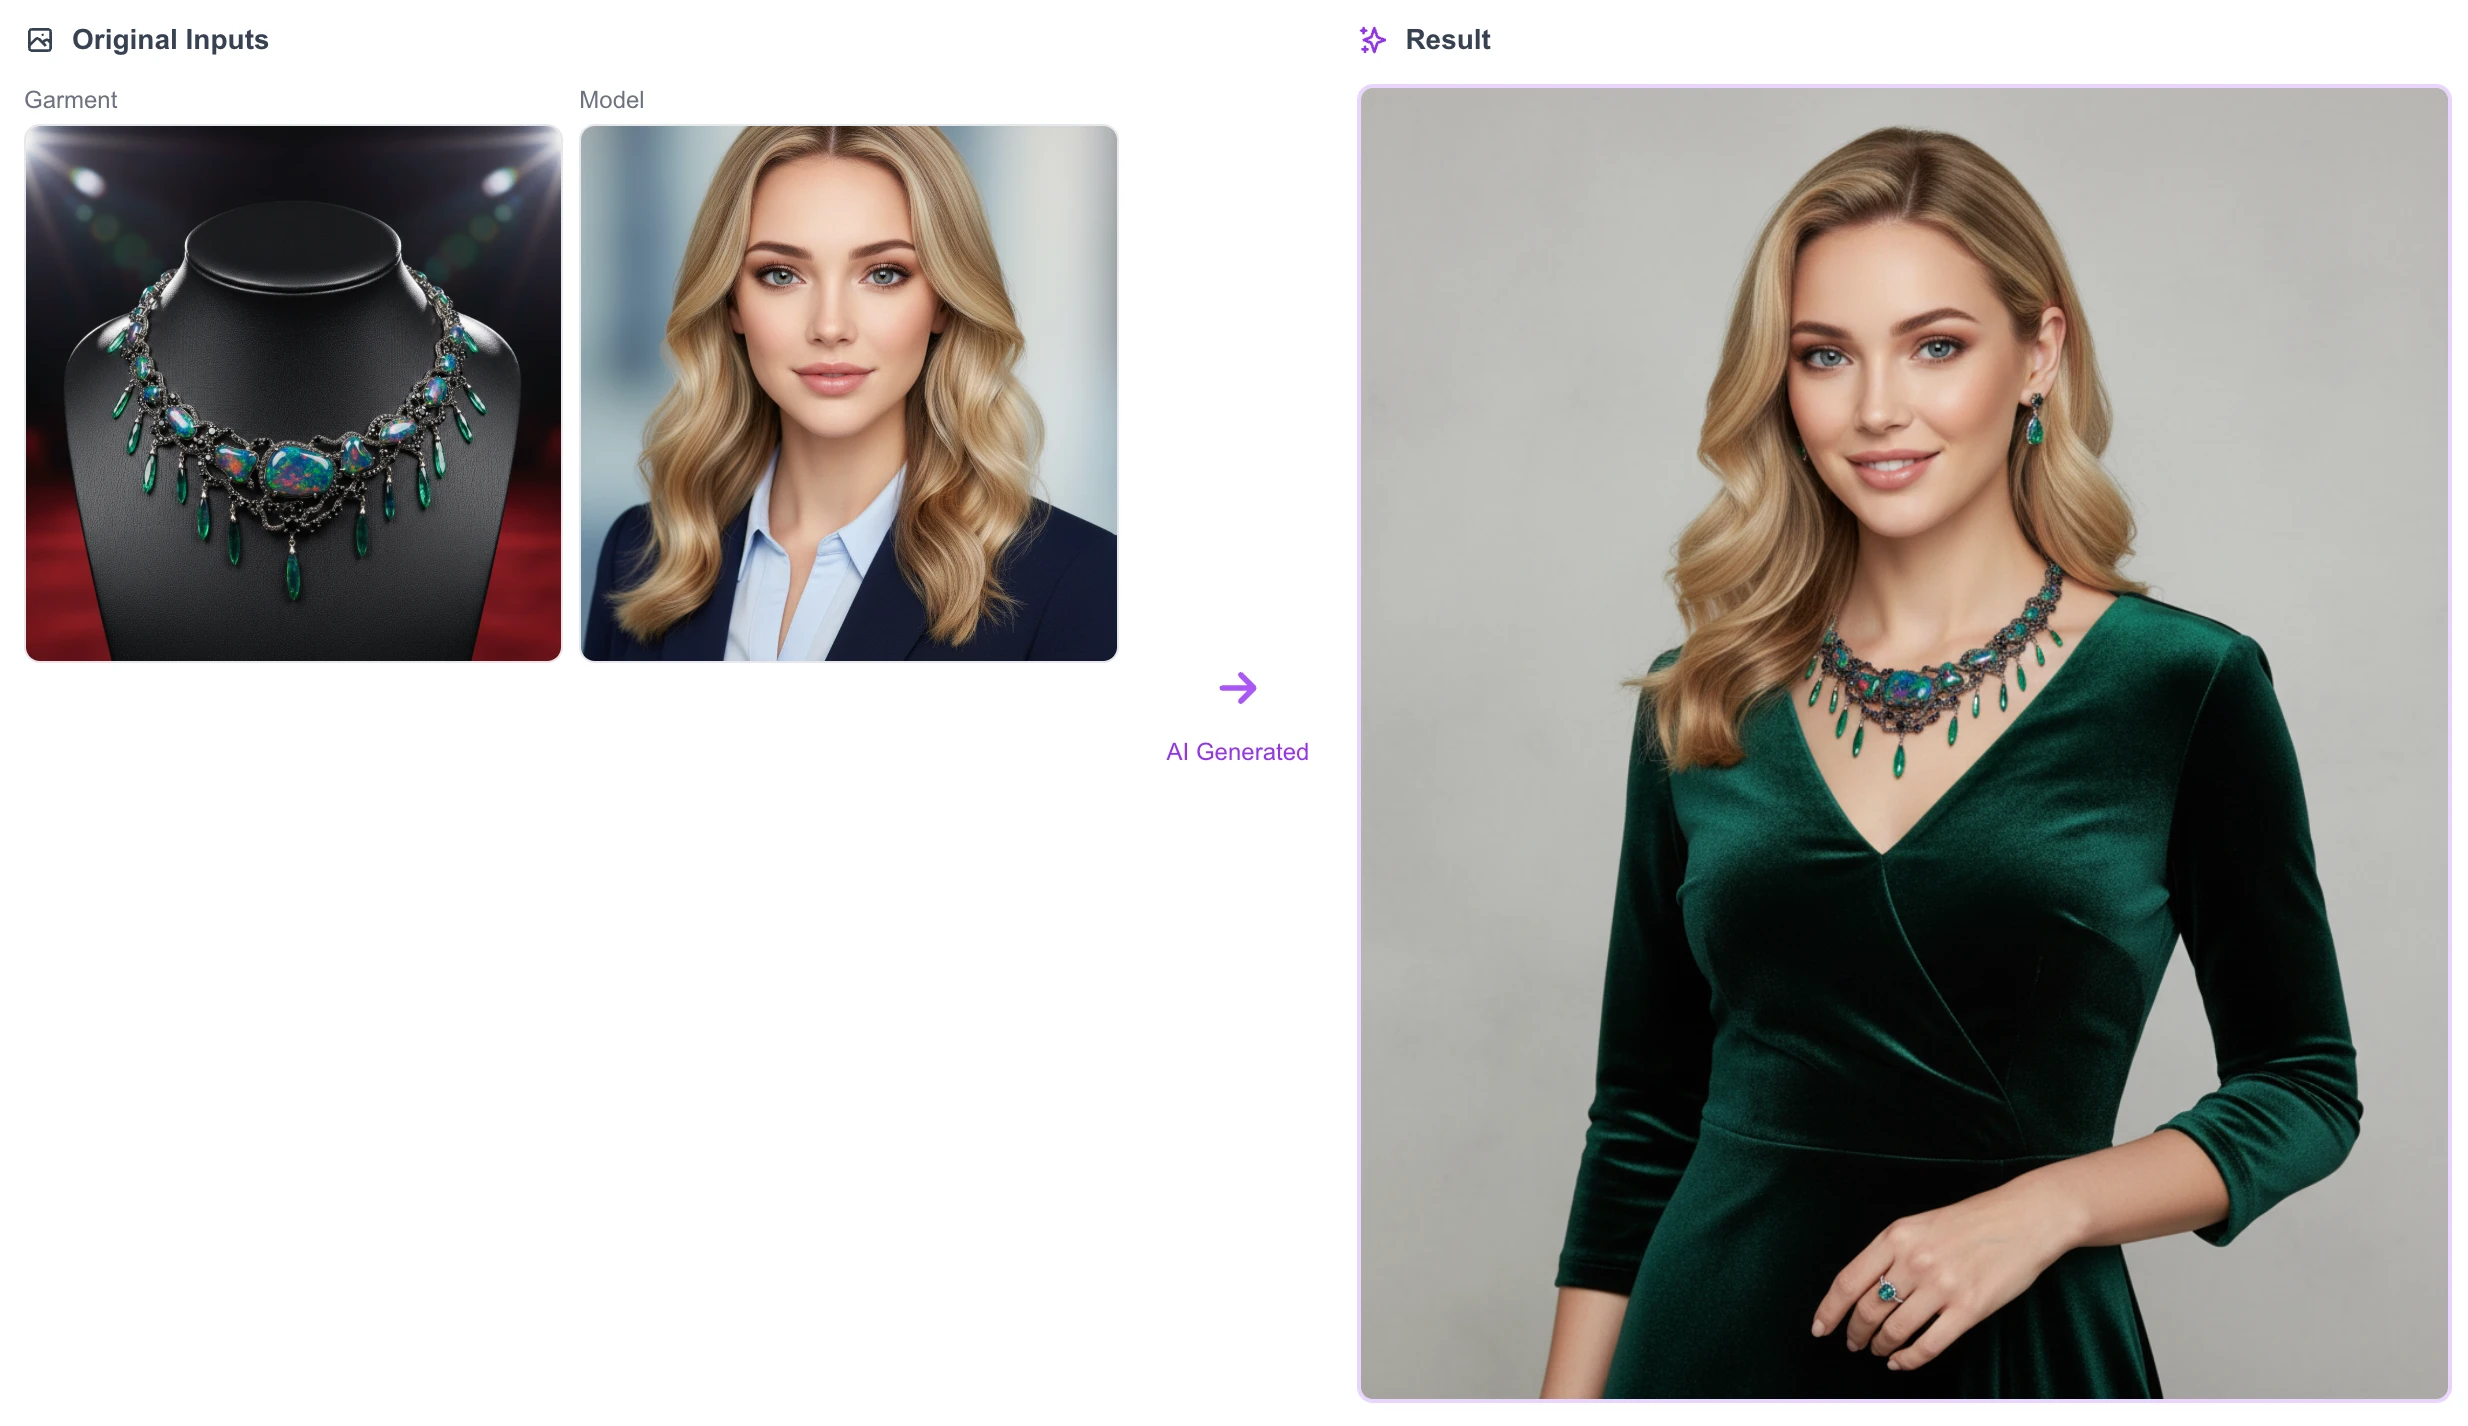
Task: Click the Result heading text
Action: point(1447,40)
